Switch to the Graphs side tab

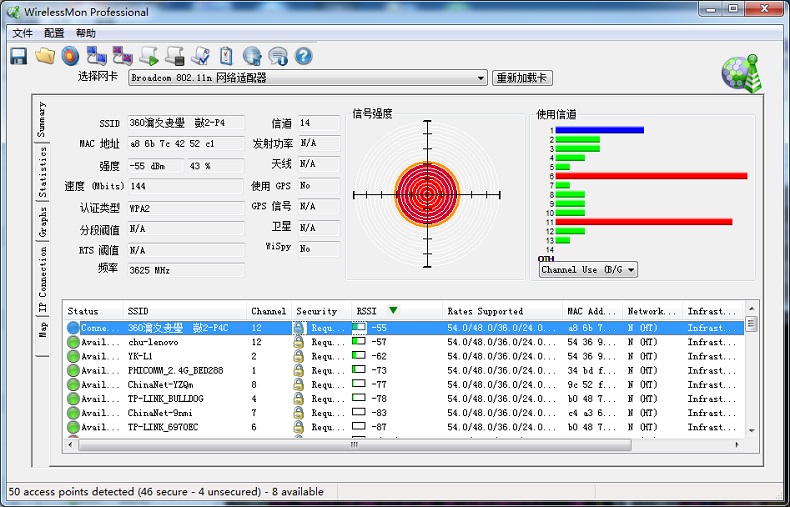tap(43, 221)
